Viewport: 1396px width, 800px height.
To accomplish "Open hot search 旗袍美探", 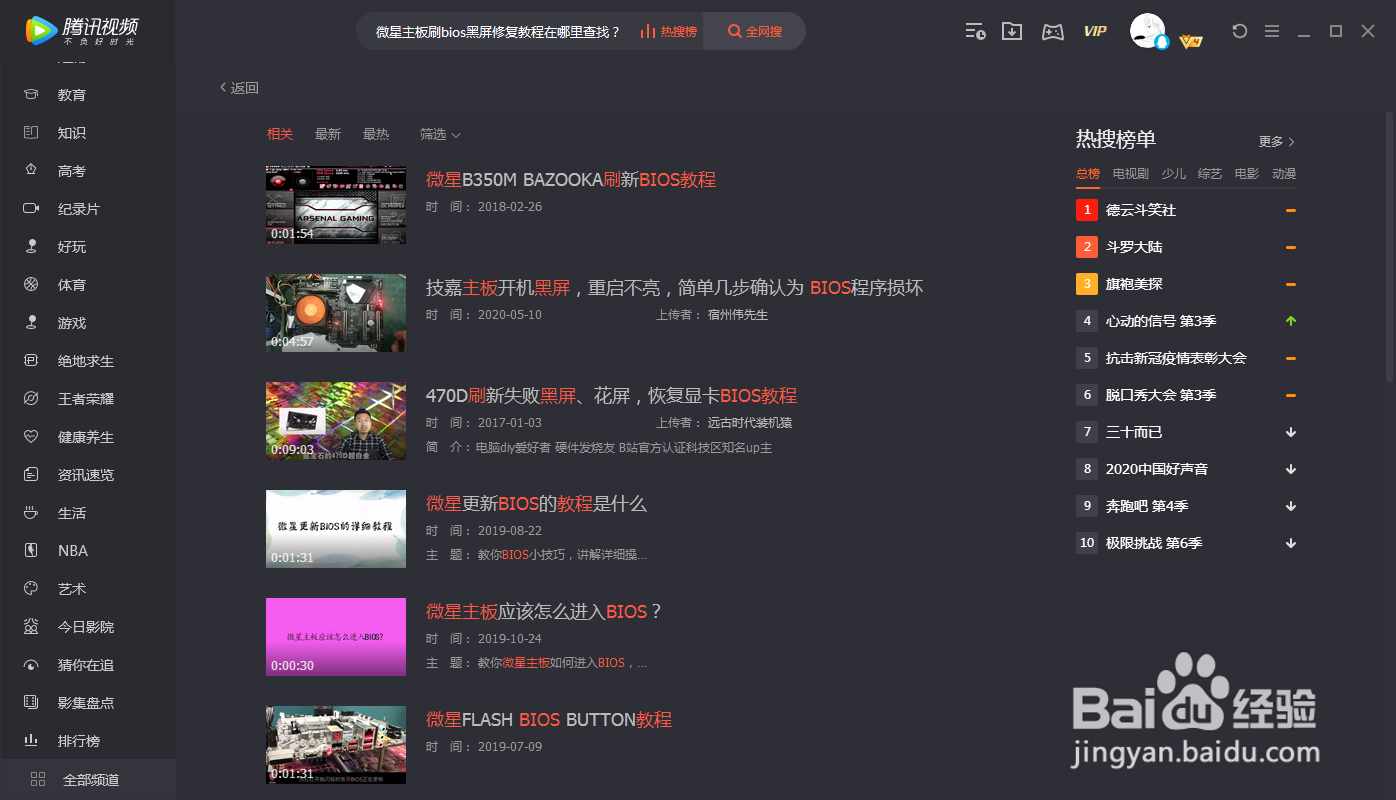I will [1134, 284].
